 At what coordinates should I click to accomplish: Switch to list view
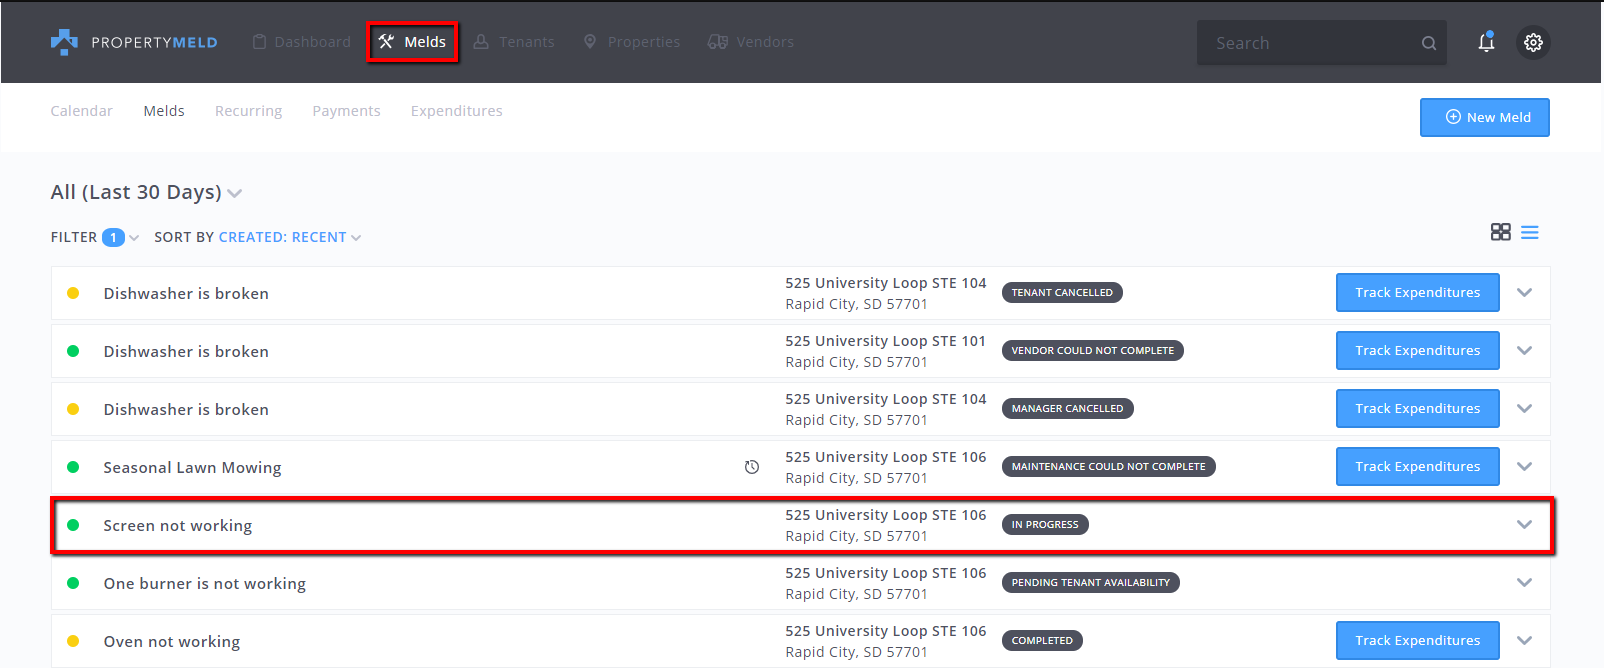tap(1530, 232)
